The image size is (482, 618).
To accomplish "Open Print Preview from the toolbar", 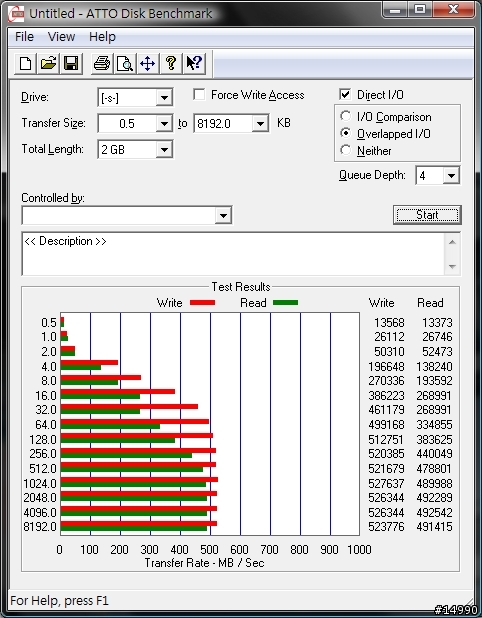I will click(x=125, y=63).
